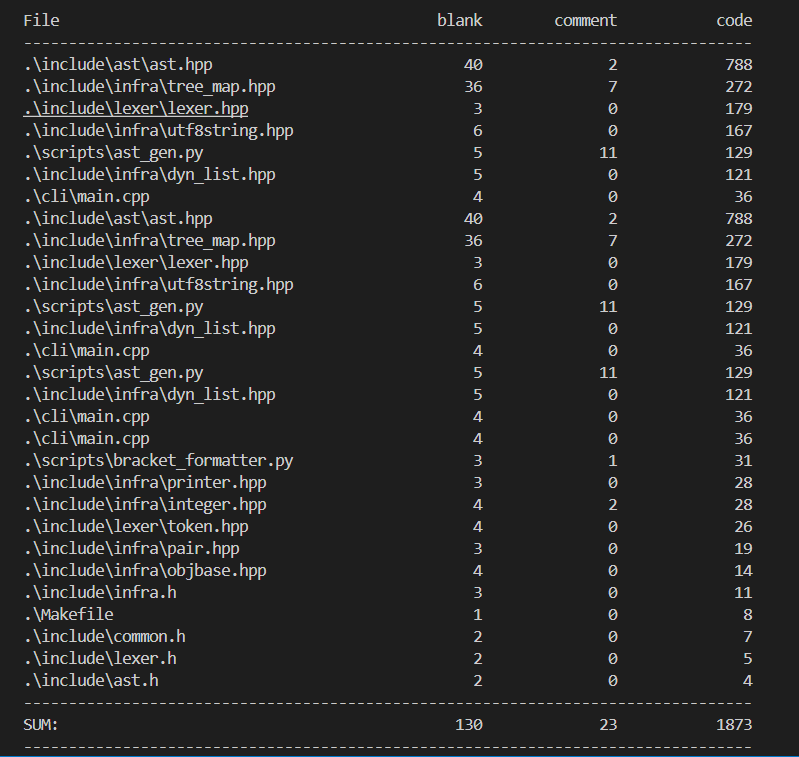This screenshot has height=757, width=799.
Task: Select the comment column header text
Action: 585,21
